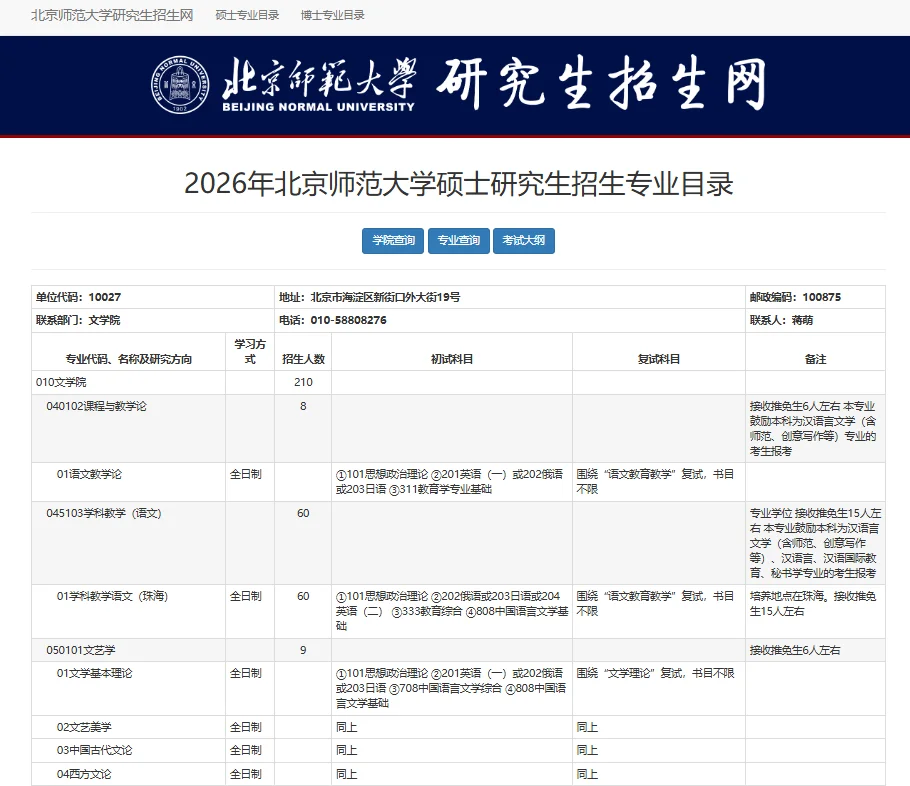The width and height of the screenshot is (910, 786).
Task: Click 全日制 in the 学科教学语文（珠海） row
Action: coord(245,596)
